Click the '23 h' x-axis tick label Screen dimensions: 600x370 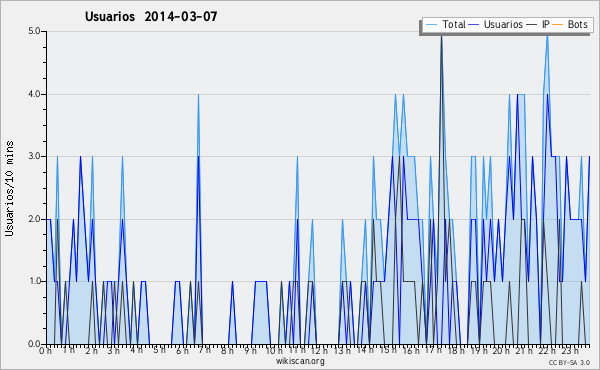[x=570, y=350]
